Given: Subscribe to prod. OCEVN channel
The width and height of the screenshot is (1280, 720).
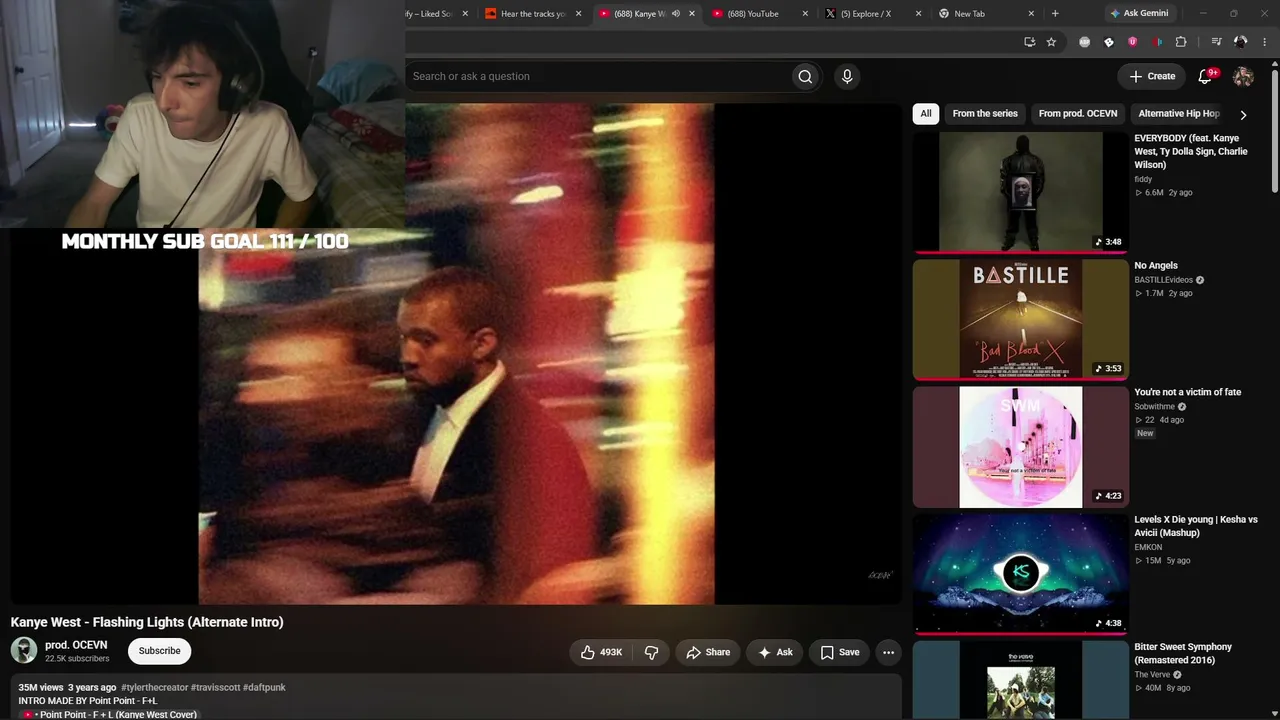Looking at the screenshot, I should [160, 651].
